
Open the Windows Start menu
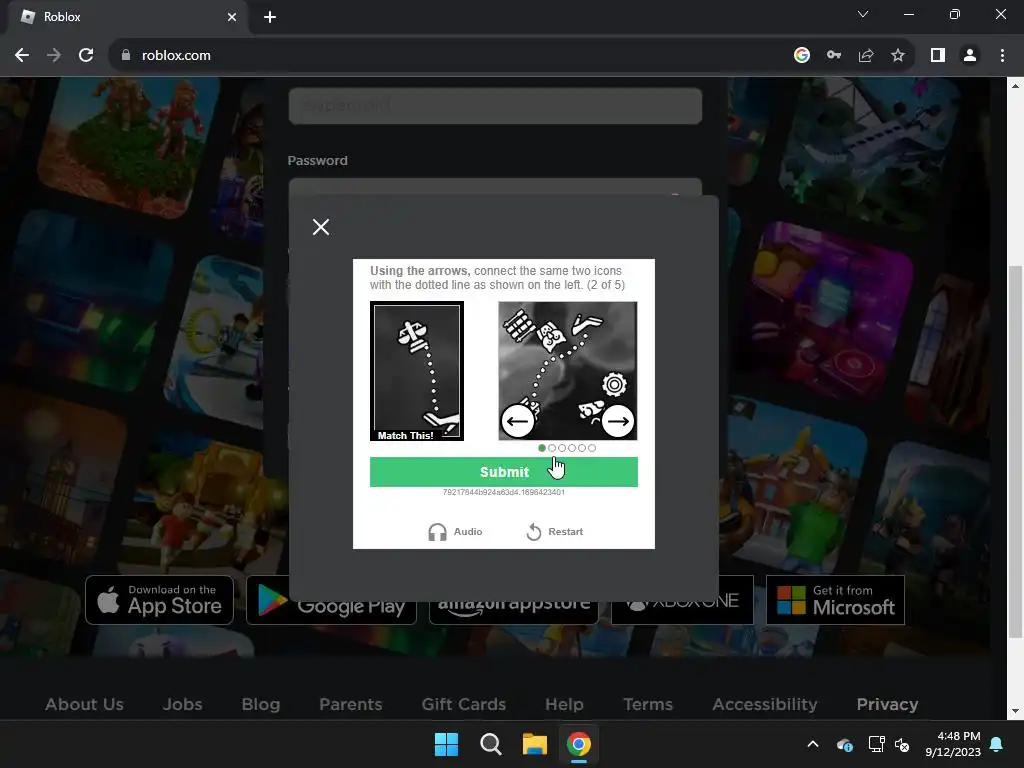447,744
